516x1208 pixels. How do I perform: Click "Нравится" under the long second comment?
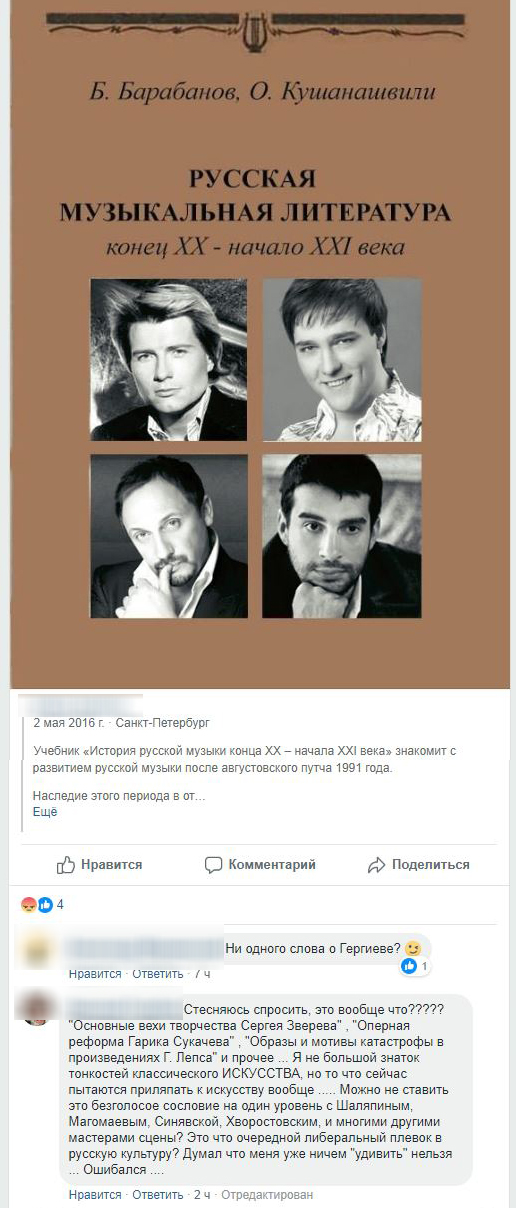coord(95,1195)
